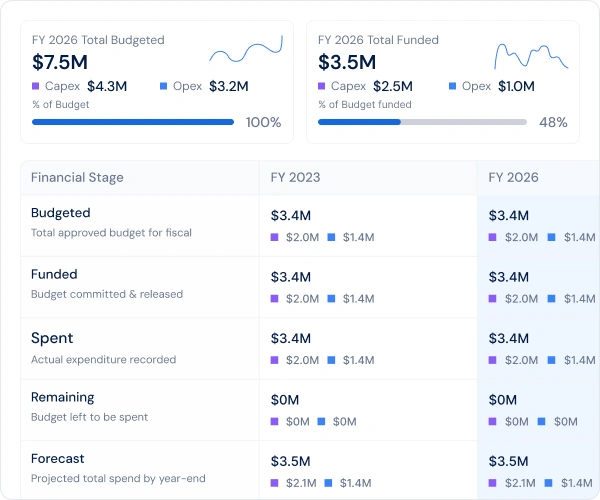The image size is (600, 500).
Task: Select the 'Spent' row label
Action: (52, 338)
